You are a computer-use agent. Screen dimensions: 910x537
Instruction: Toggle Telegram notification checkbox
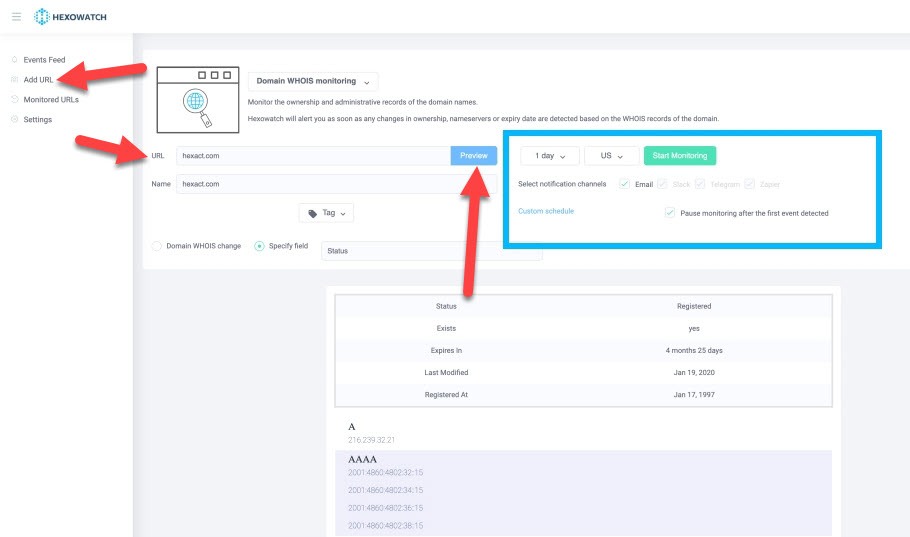700,184
